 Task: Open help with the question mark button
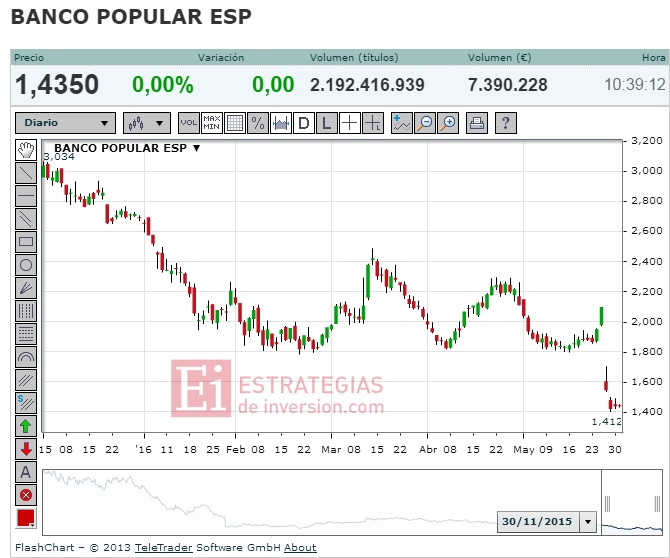pos(506,123)
